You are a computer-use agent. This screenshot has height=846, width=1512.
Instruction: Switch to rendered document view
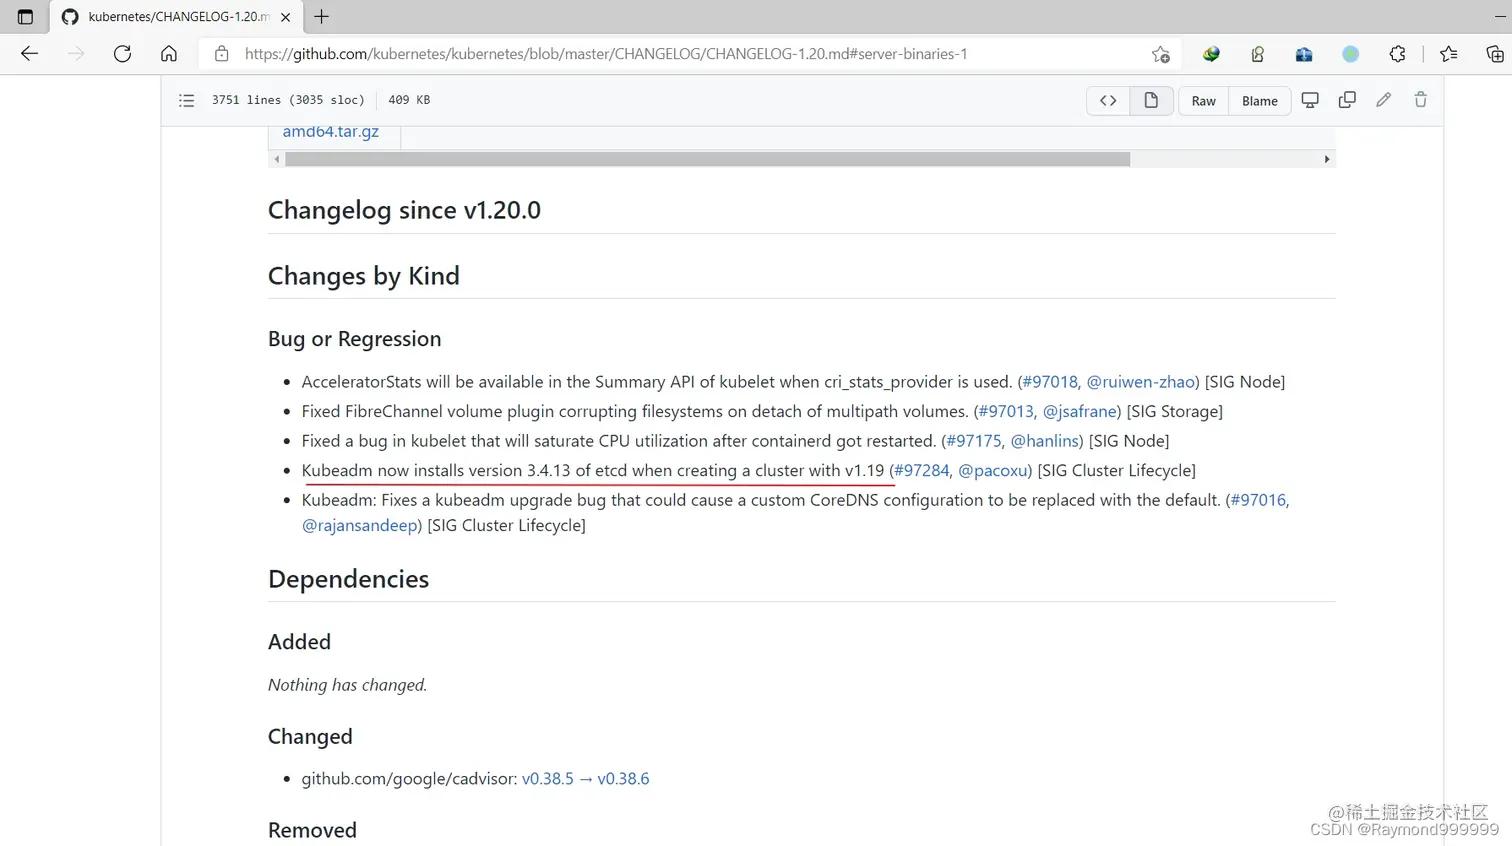coord(1151,100)
